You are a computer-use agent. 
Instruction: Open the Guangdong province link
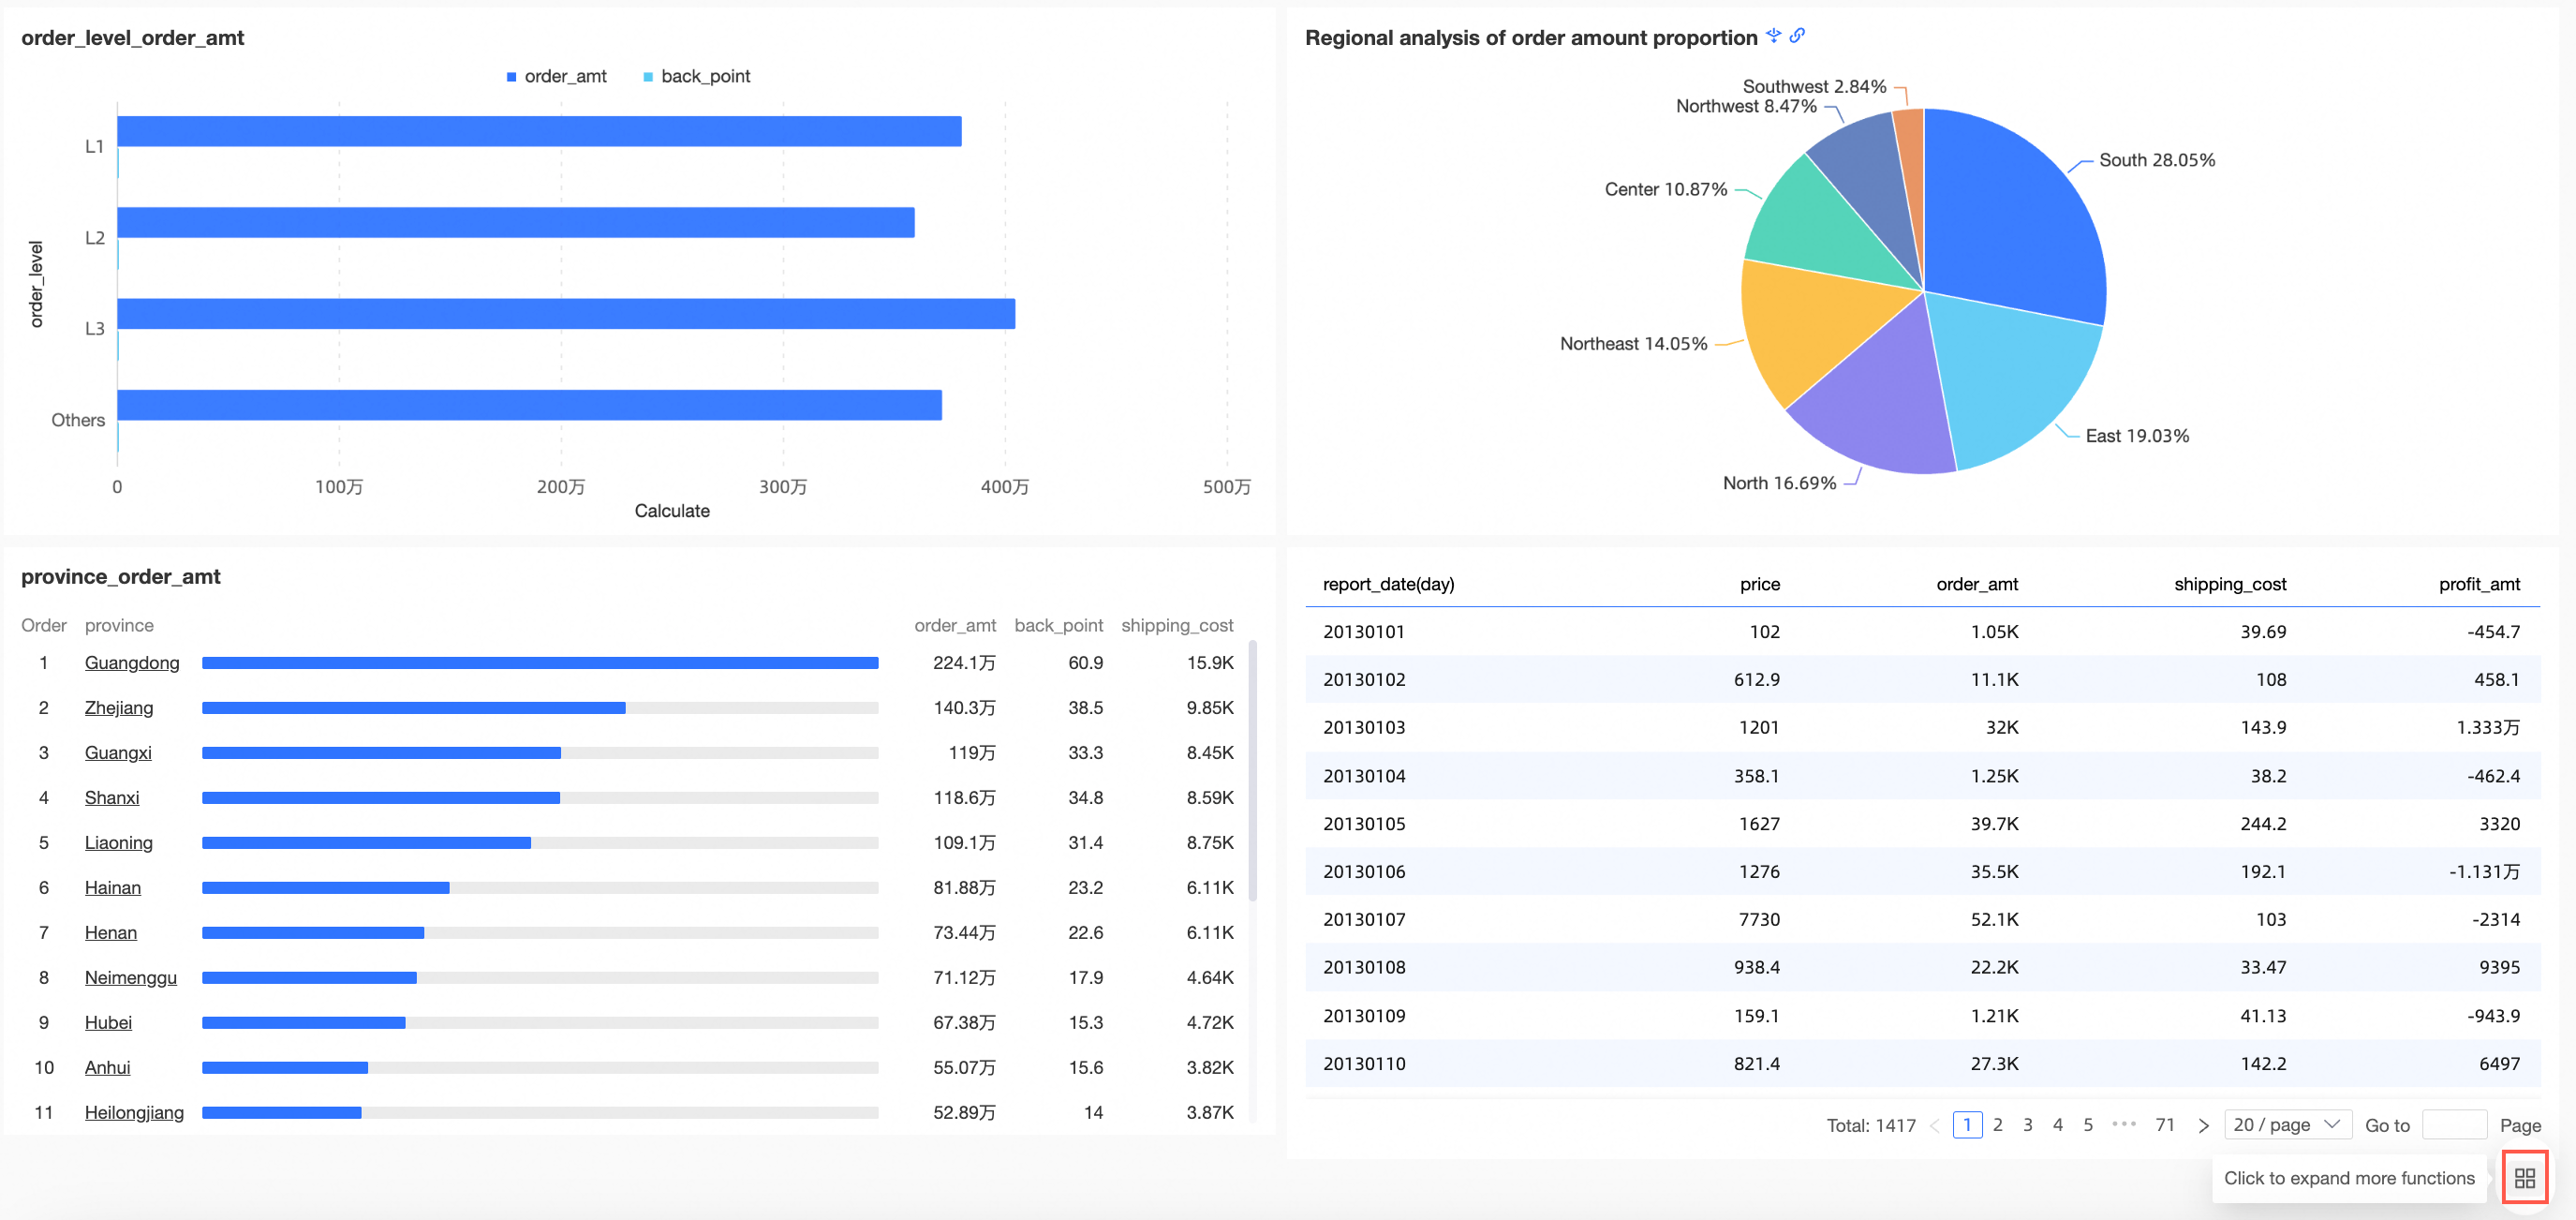pyautogui.click(x=132, y=663)
